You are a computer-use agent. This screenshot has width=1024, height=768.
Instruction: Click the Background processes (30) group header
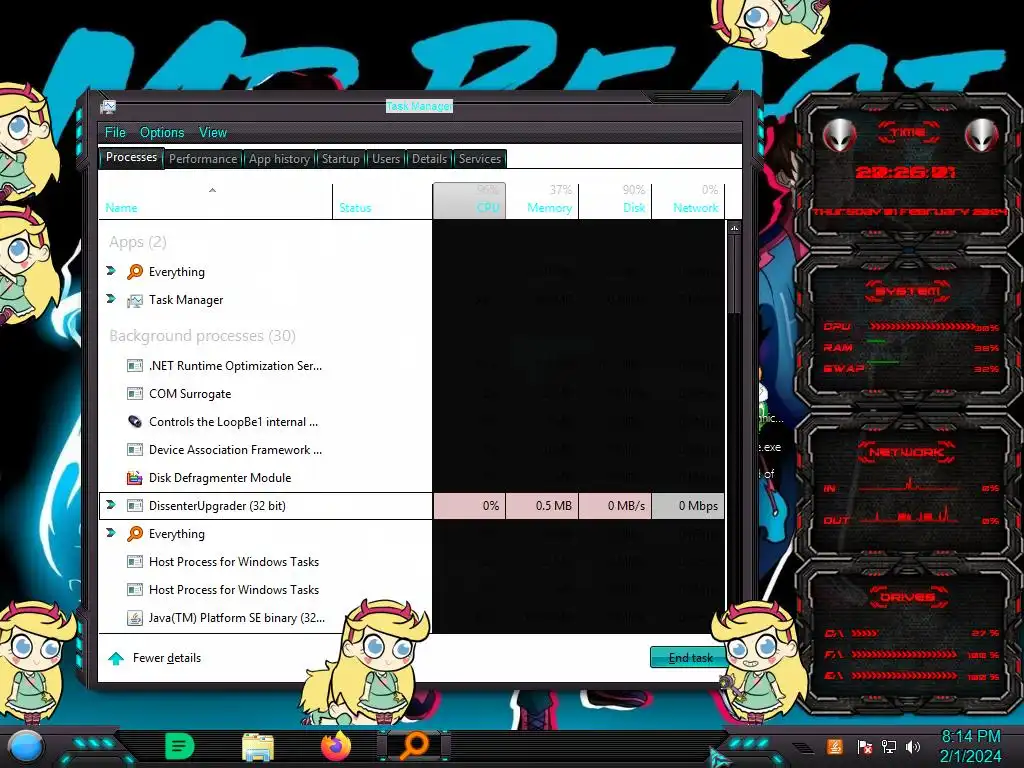[x=202, y=336]
